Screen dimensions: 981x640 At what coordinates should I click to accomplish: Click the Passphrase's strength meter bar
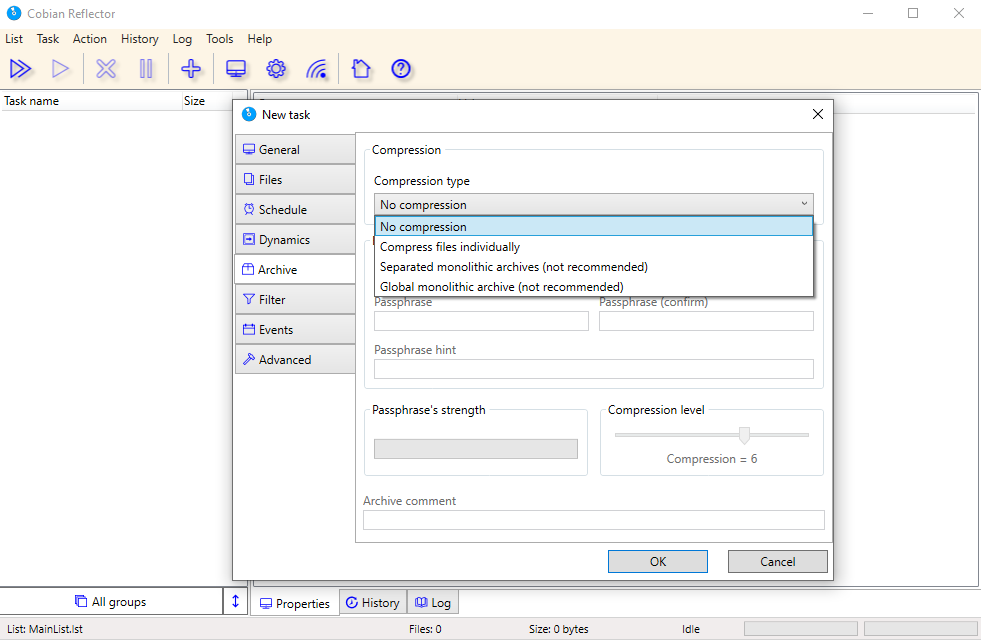tap(475, 449)
